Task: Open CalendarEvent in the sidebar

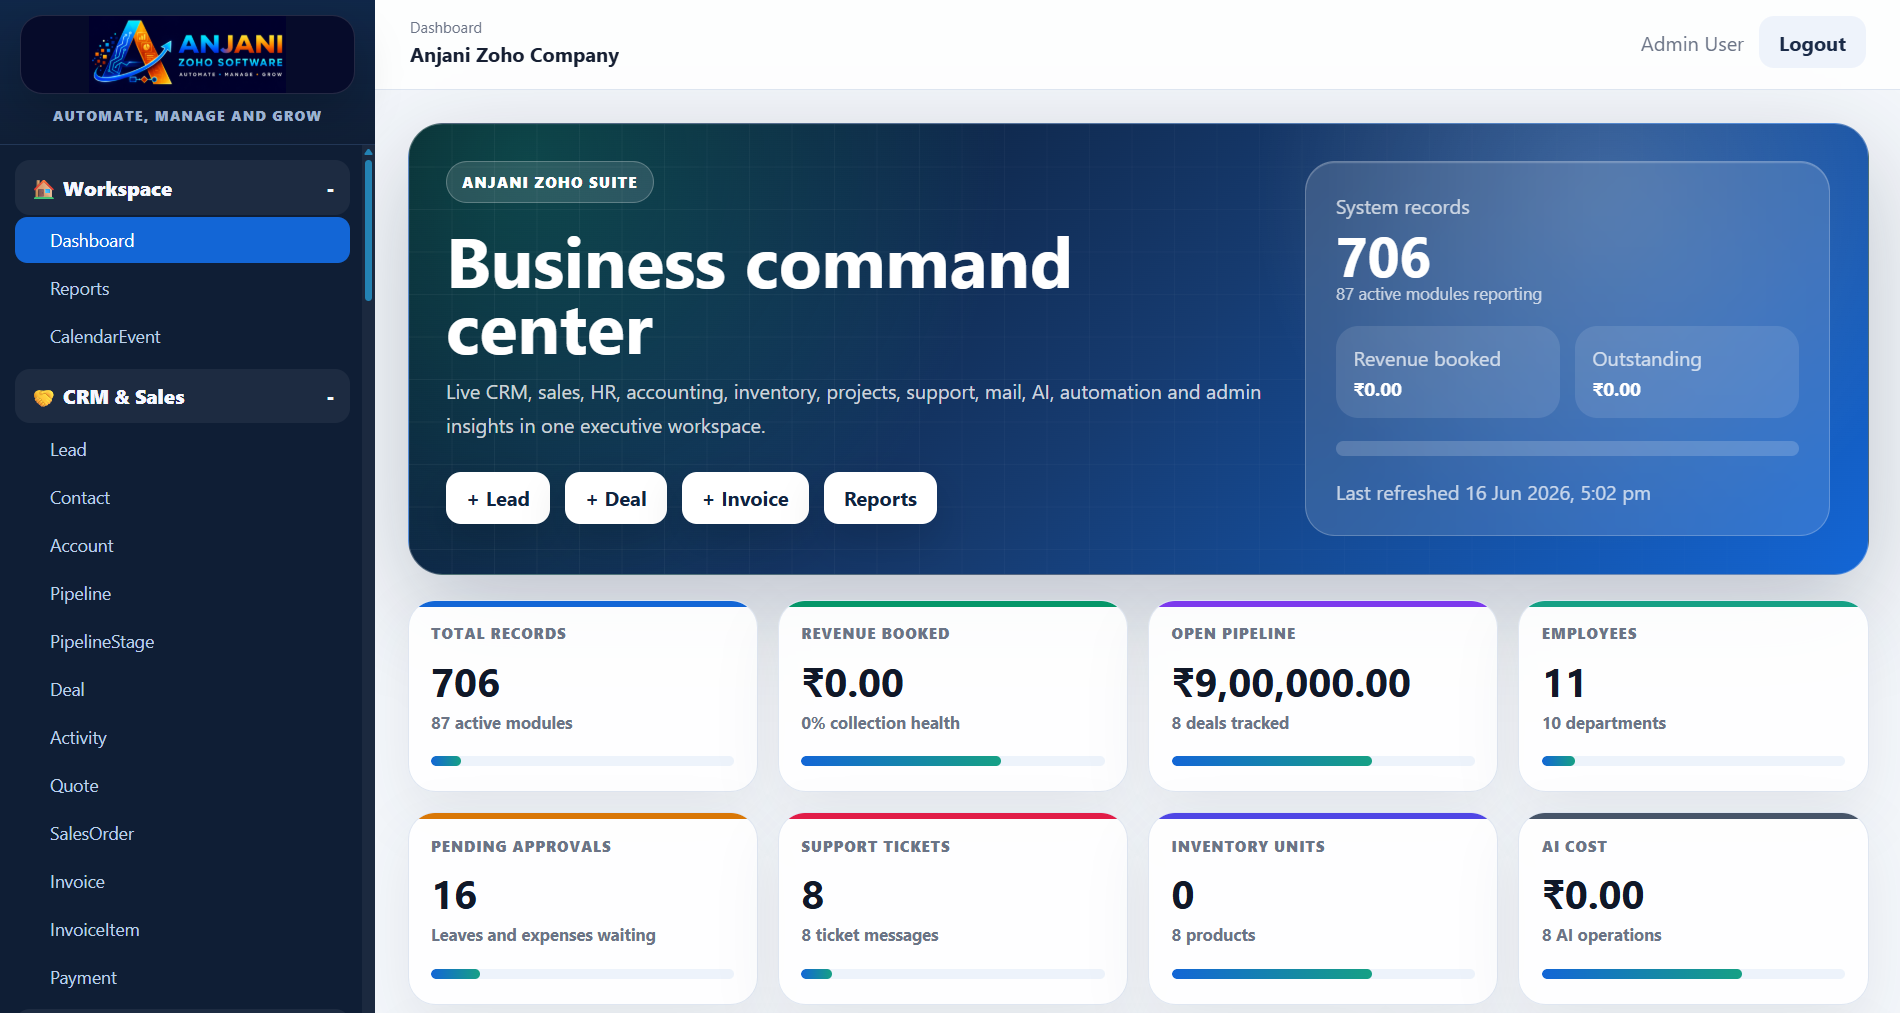Action: click(182, 337)
